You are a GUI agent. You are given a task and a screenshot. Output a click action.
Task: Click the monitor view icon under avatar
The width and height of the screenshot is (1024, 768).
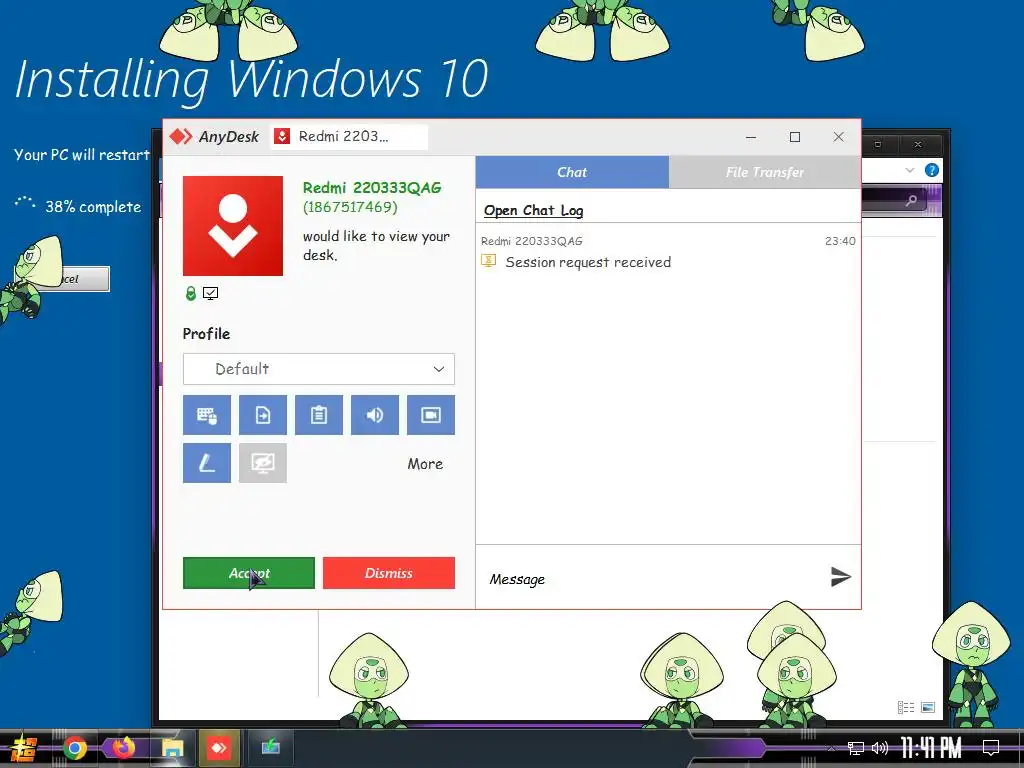click(210, 293)
